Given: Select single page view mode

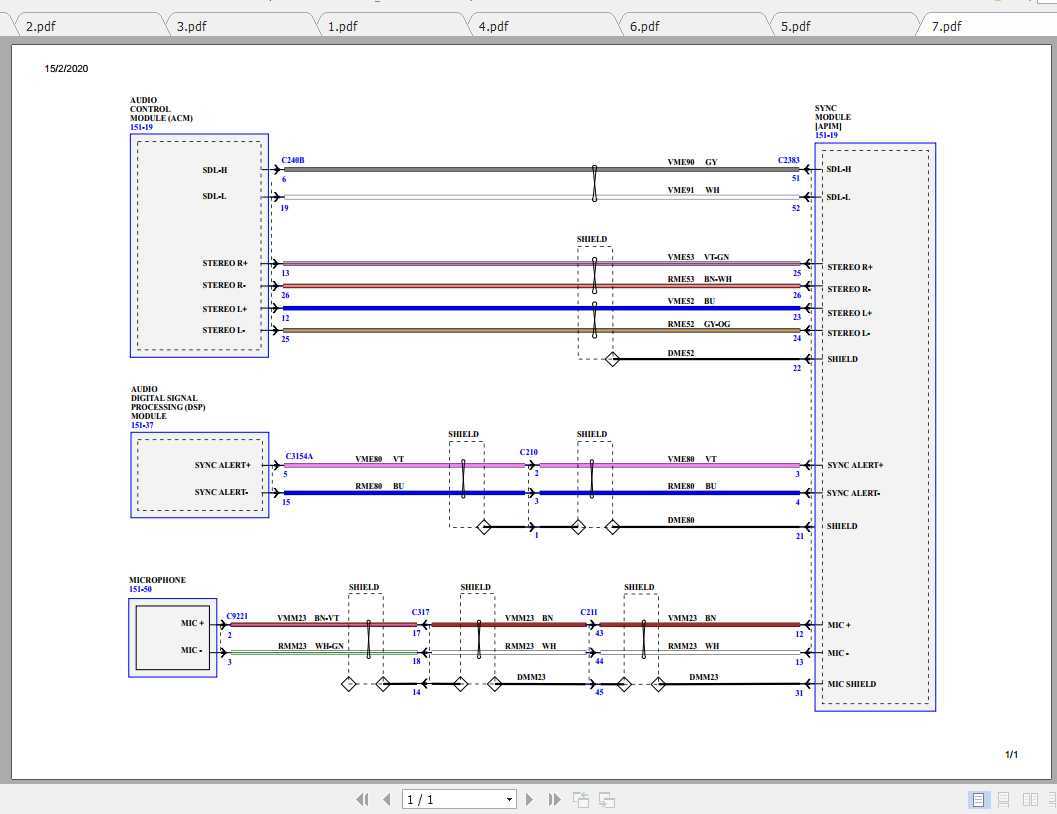Looking at the screenshot, I should pyautogui.click(x=977, y=799).
